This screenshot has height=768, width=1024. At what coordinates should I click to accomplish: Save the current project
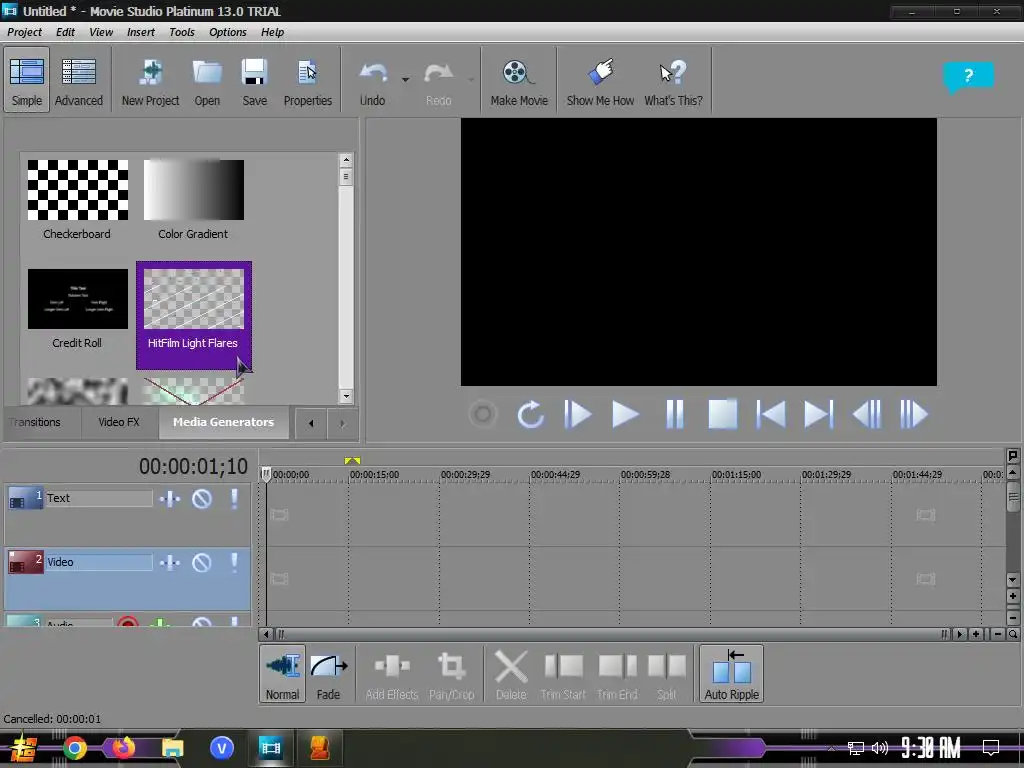click(254, 80)
